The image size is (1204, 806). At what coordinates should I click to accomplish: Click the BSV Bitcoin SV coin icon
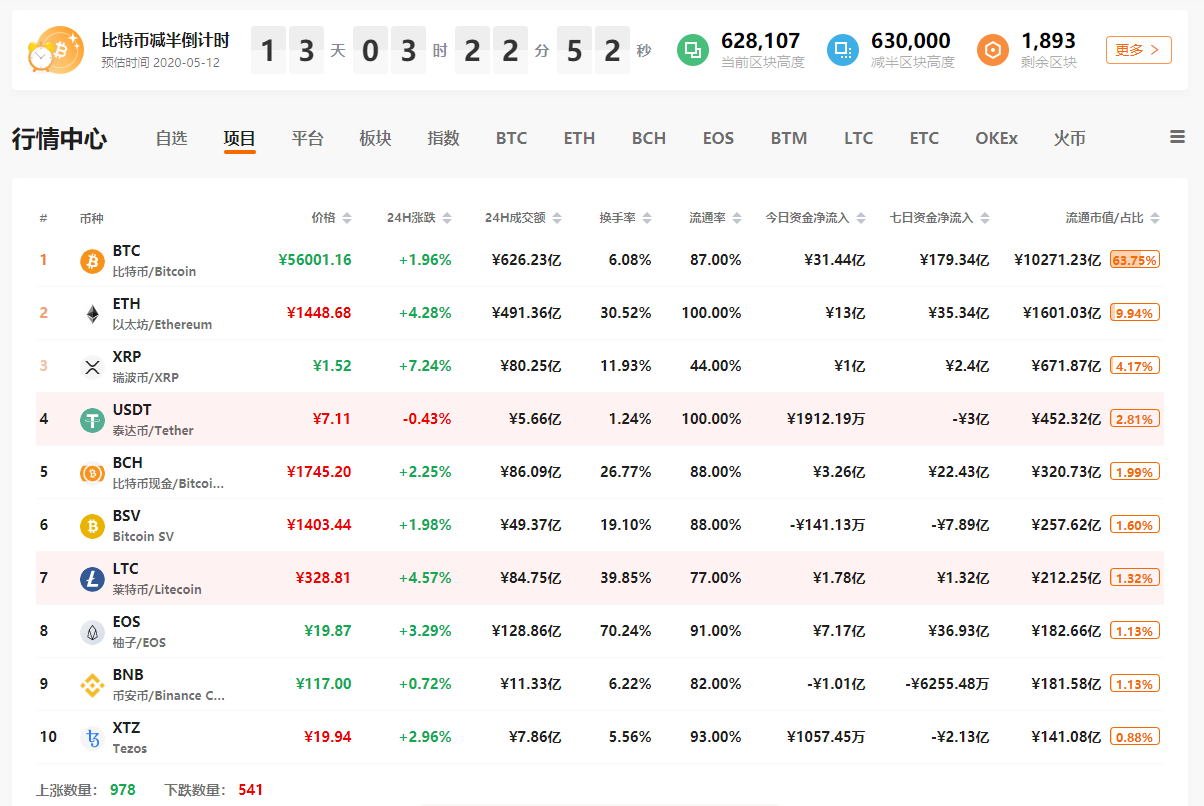(x=92, y=526)
